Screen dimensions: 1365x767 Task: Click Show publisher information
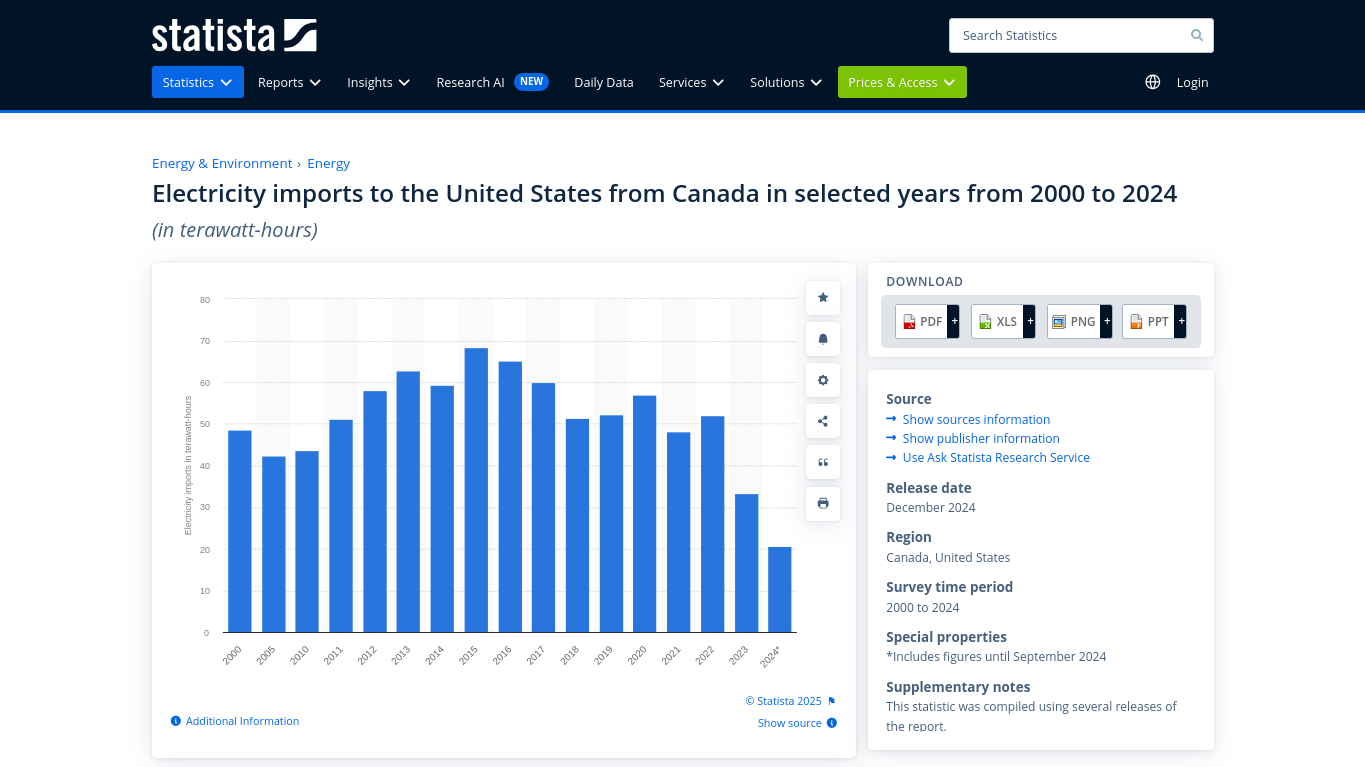[x=981, y=438]
